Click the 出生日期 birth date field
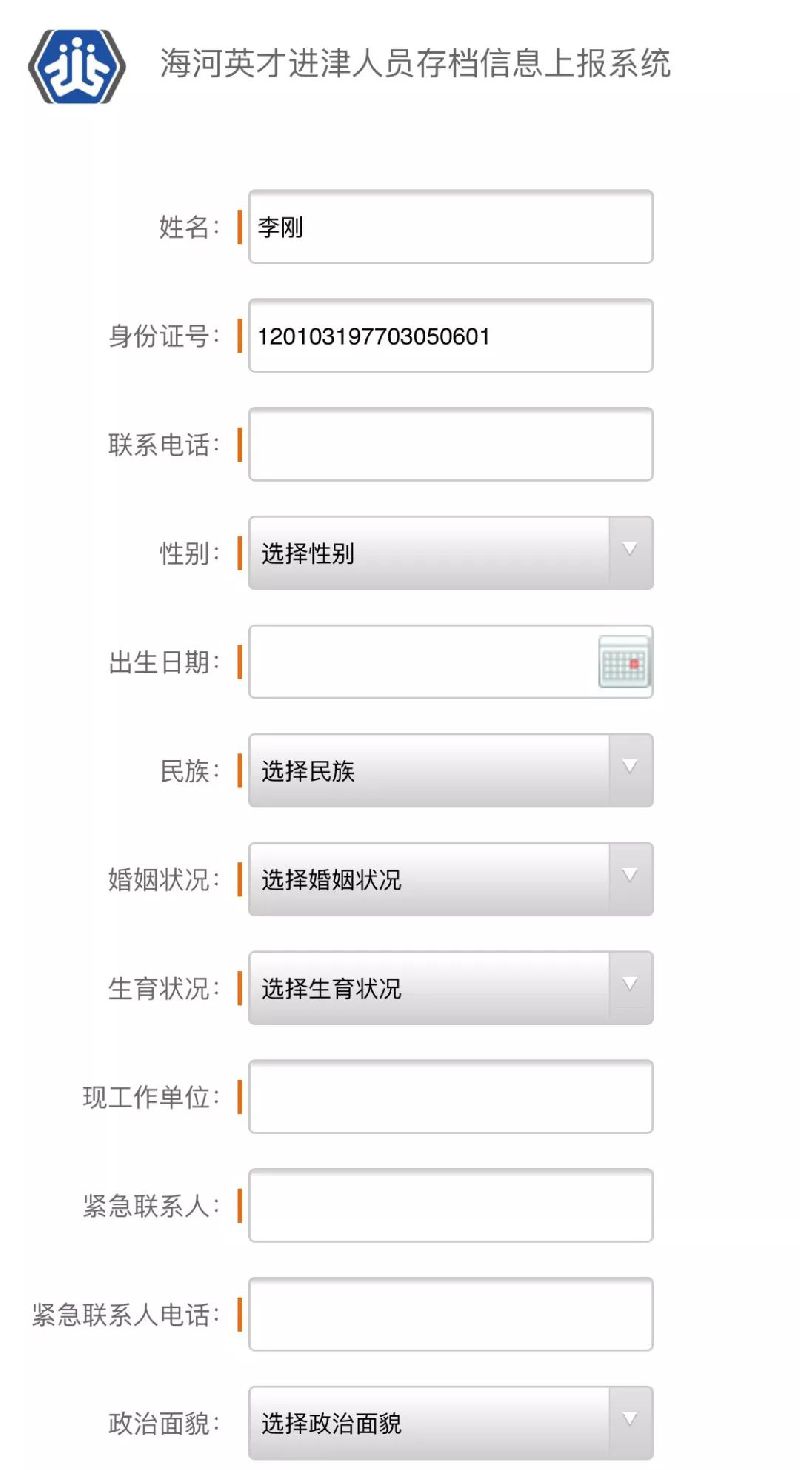The image size is (800, 1470). (x=420, y=661)
